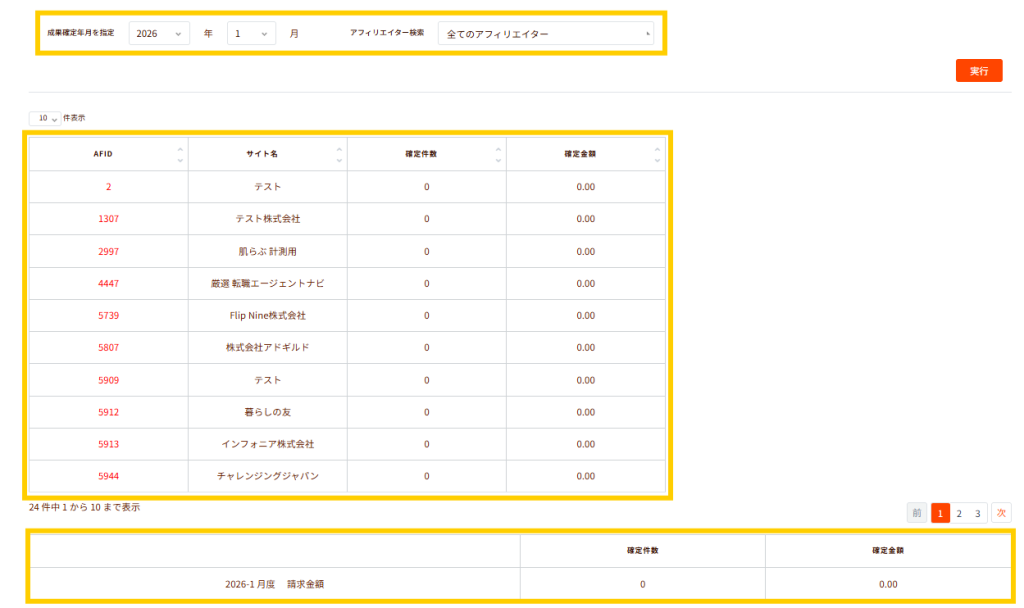The image size is (1024, 608).
Task: Change the 10件表示 rows-per-page selector
Action: pyautogui.click(x=45, y=118)
